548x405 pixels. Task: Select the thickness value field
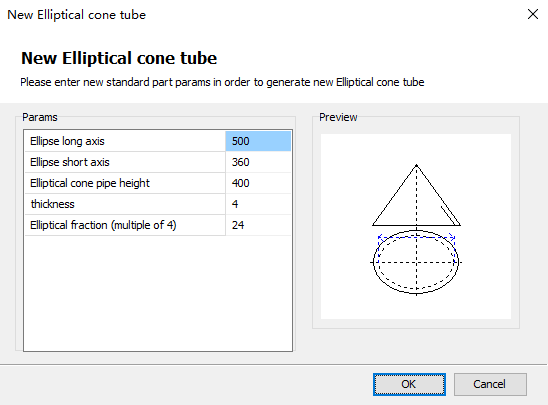click(258, 204)
